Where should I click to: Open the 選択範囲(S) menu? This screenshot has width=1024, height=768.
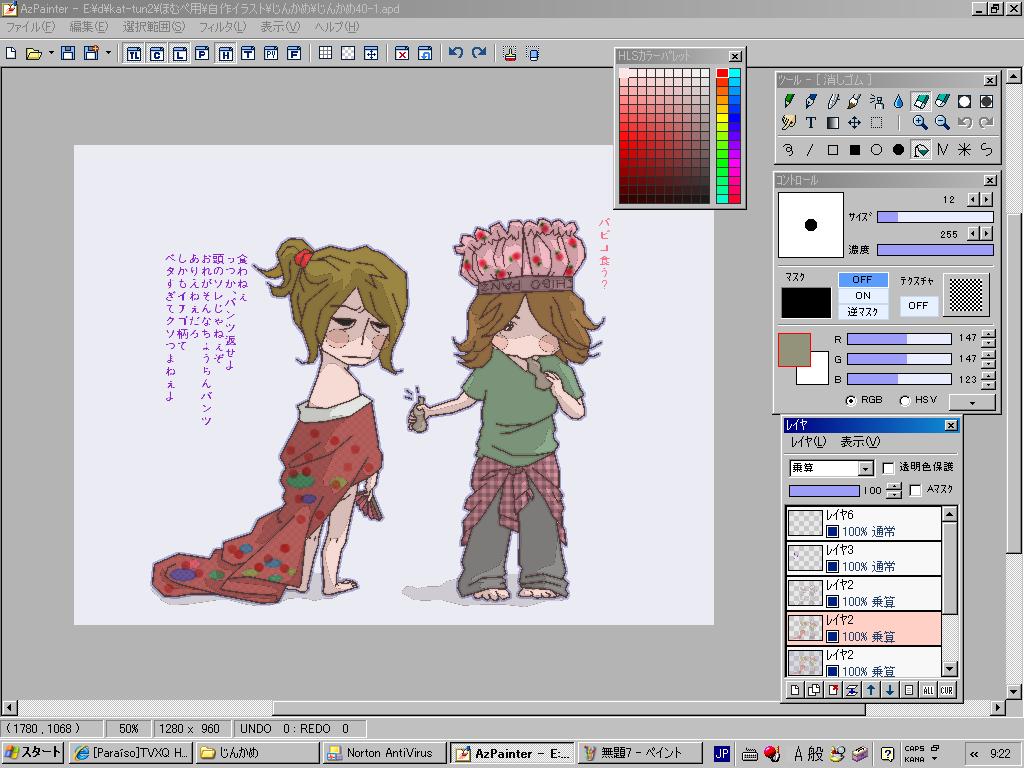coord(153,27)
